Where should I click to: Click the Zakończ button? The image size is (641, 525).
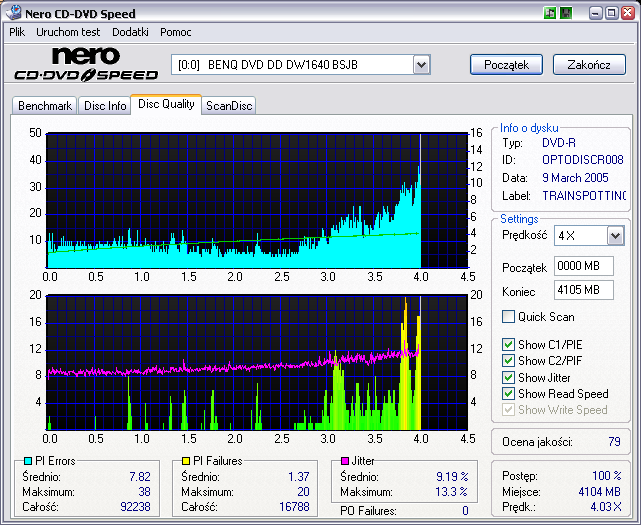pos(589,65)
